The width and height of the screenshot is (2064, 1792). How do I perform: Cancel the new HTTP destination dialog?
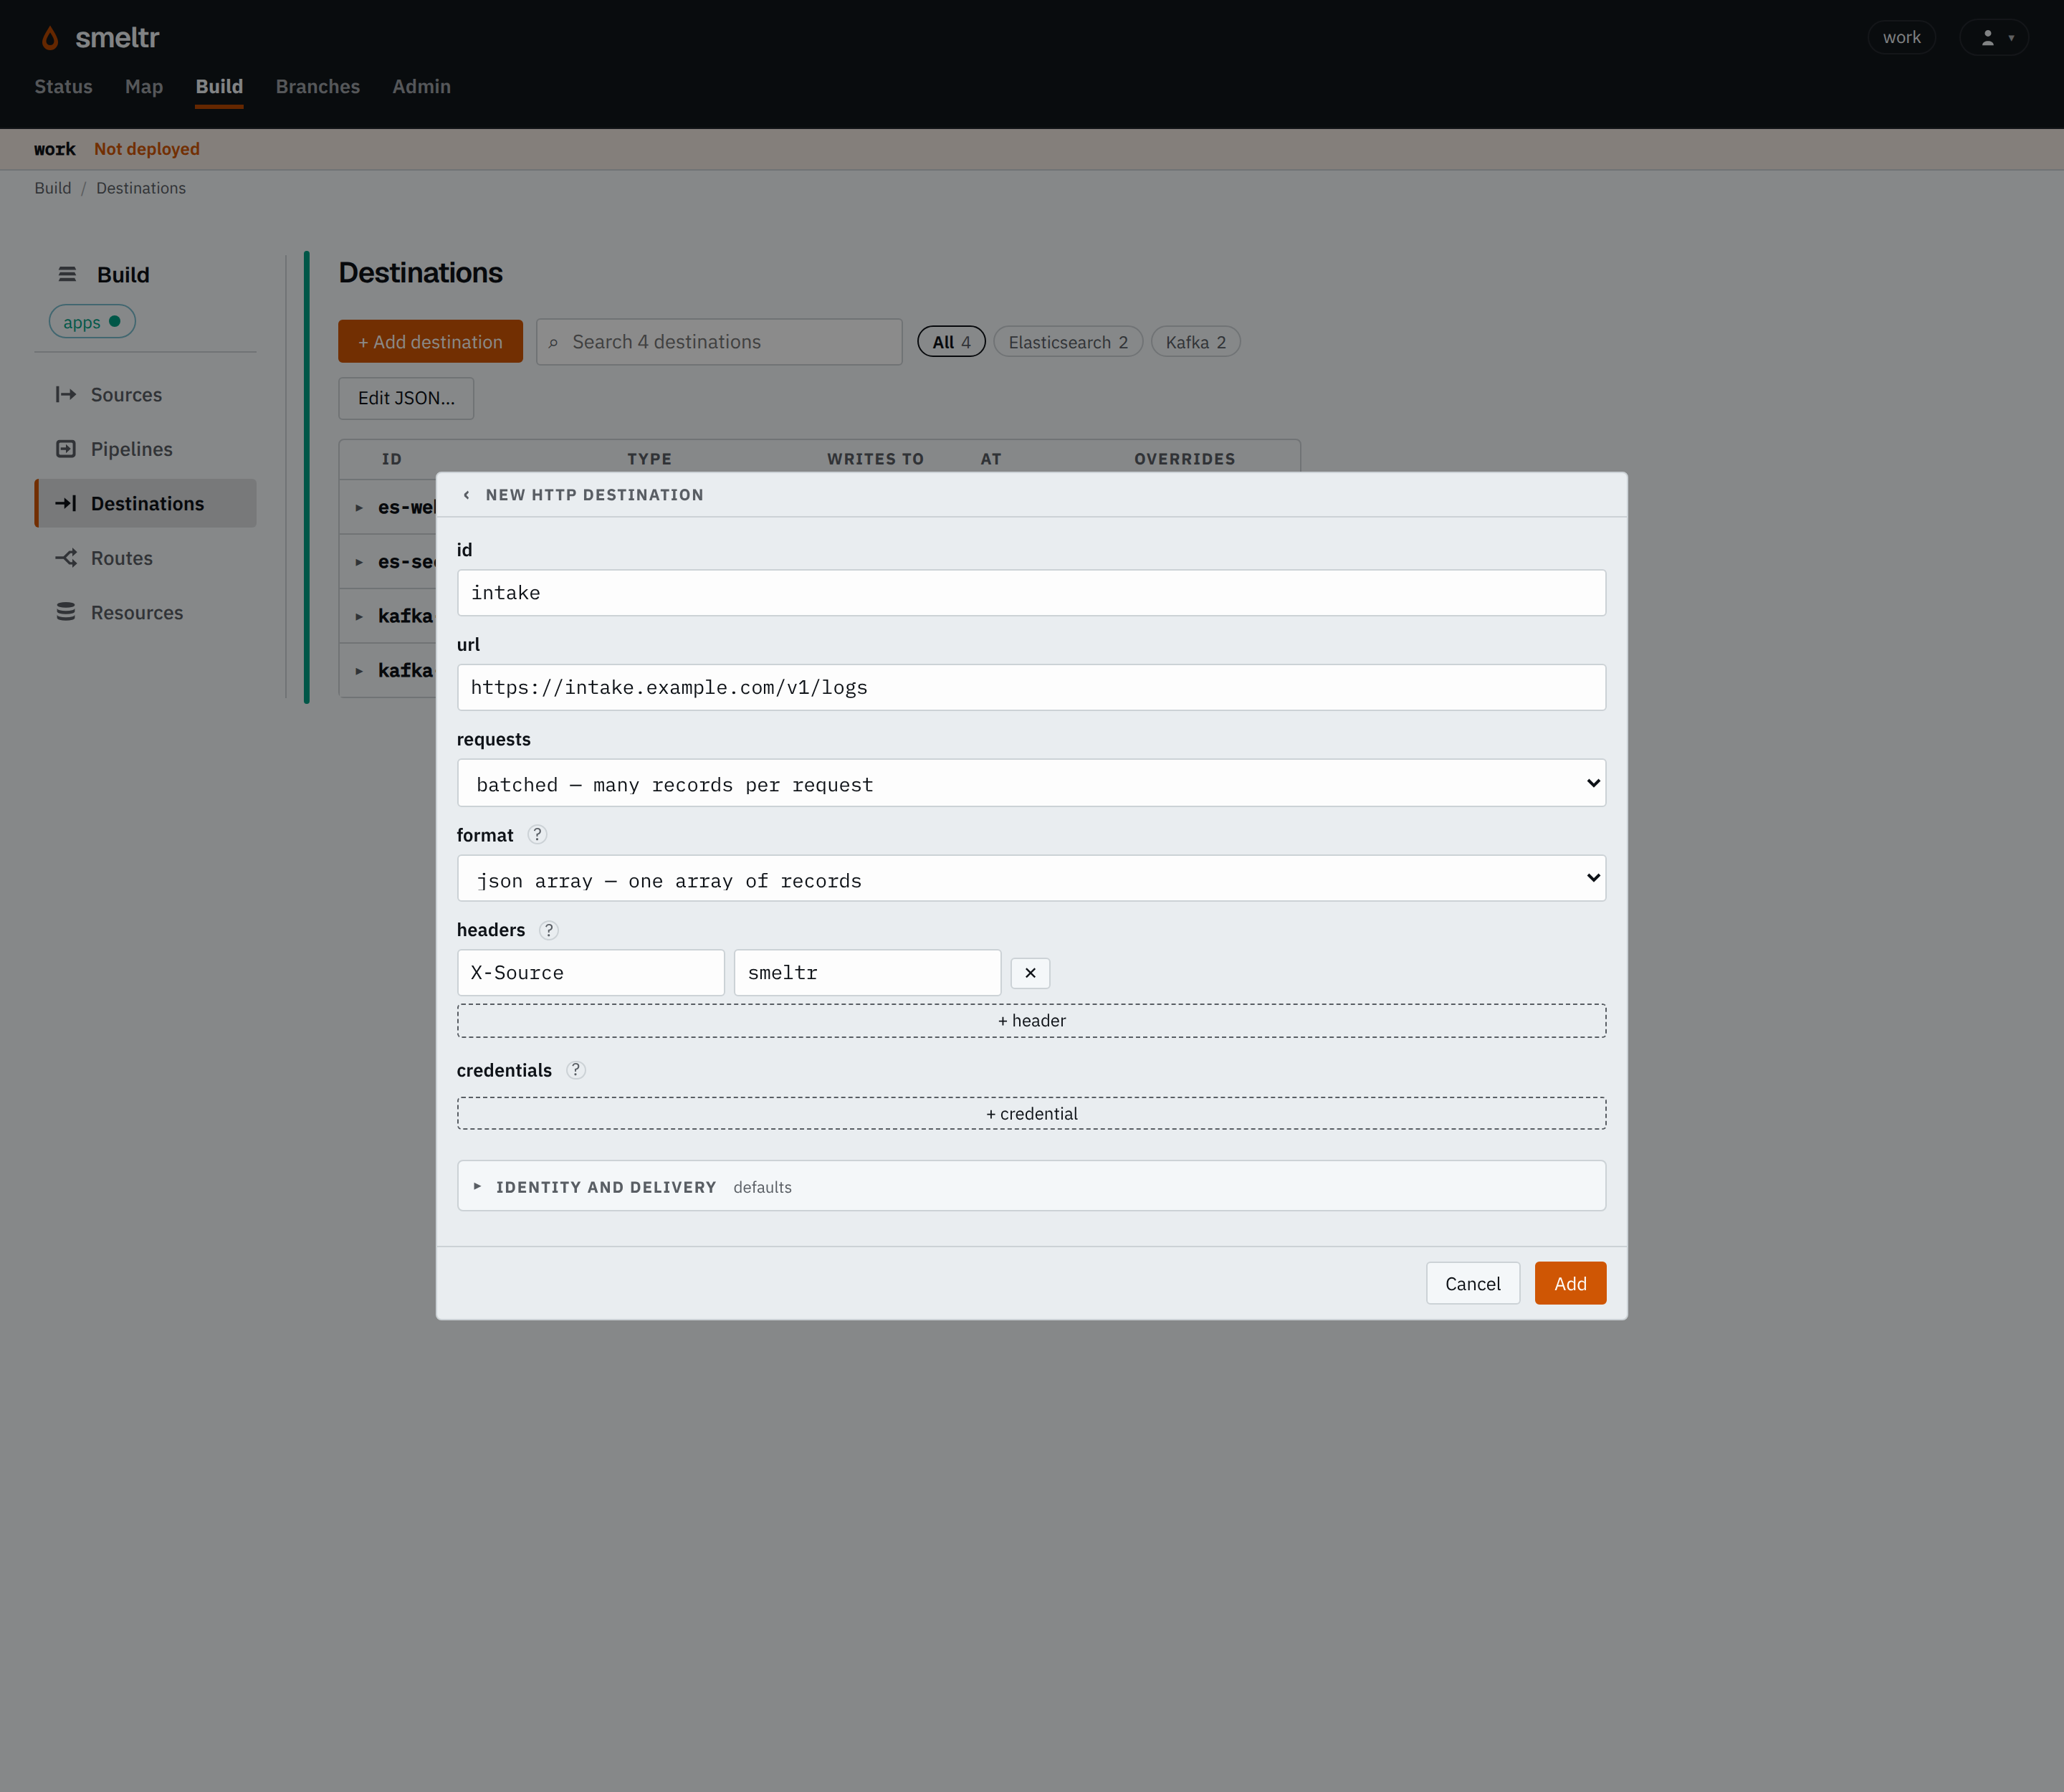[1472, 1283]
